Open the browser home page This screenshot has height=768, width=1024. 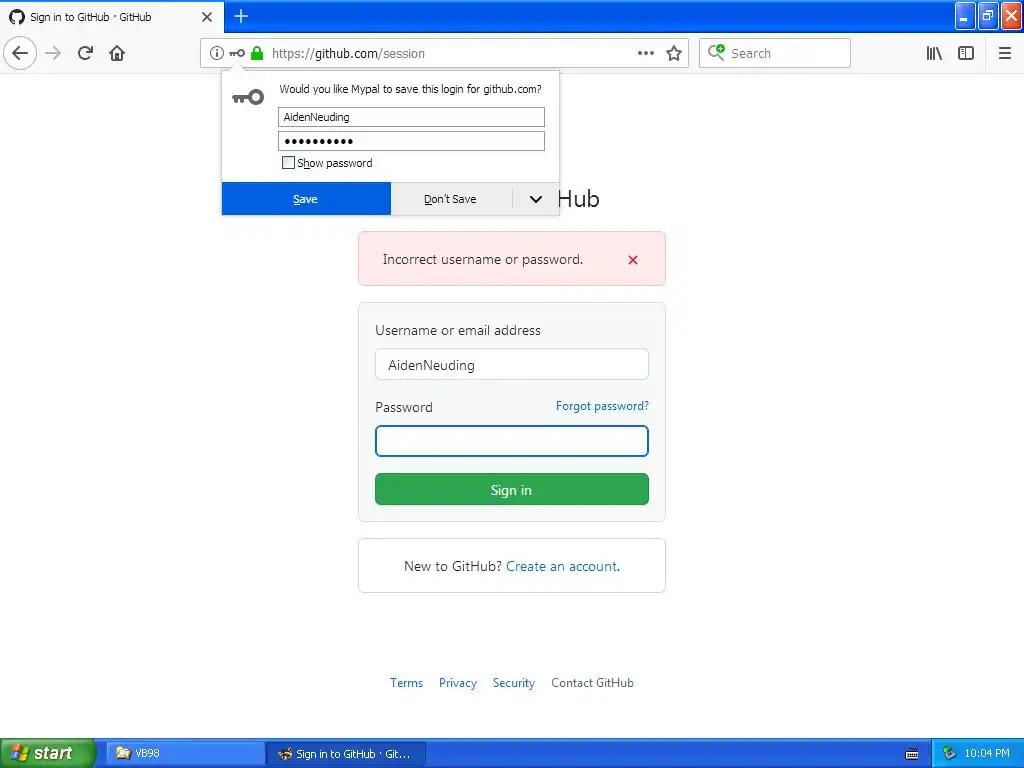click(x=117, y=53)
